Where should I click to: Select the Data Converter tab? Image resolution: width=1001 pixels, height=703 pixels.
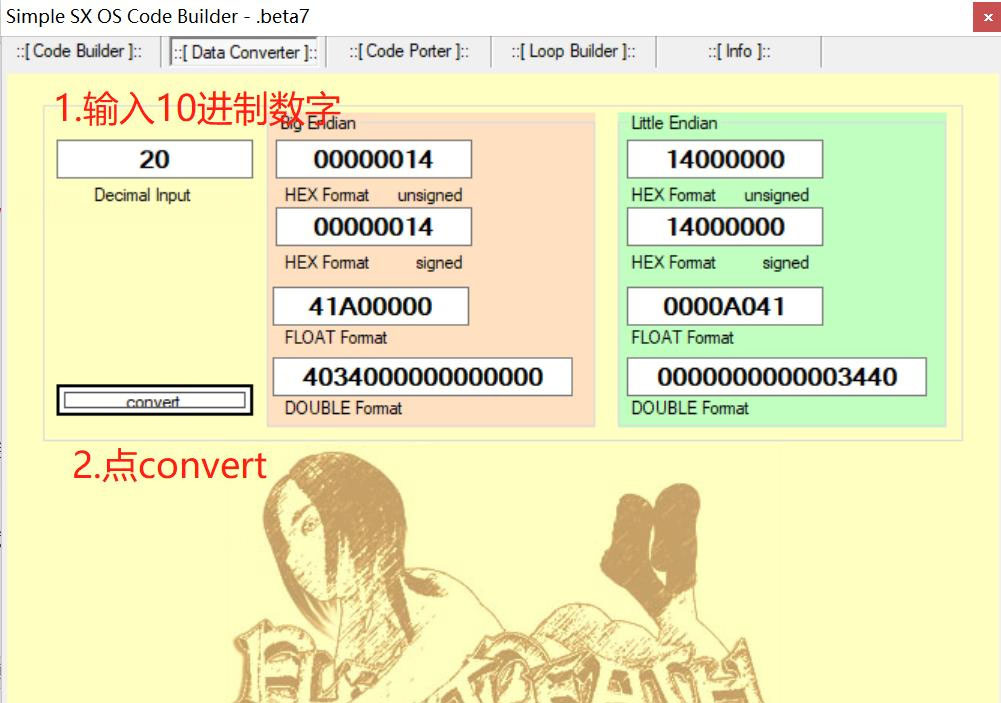click(x=246, y=52)
